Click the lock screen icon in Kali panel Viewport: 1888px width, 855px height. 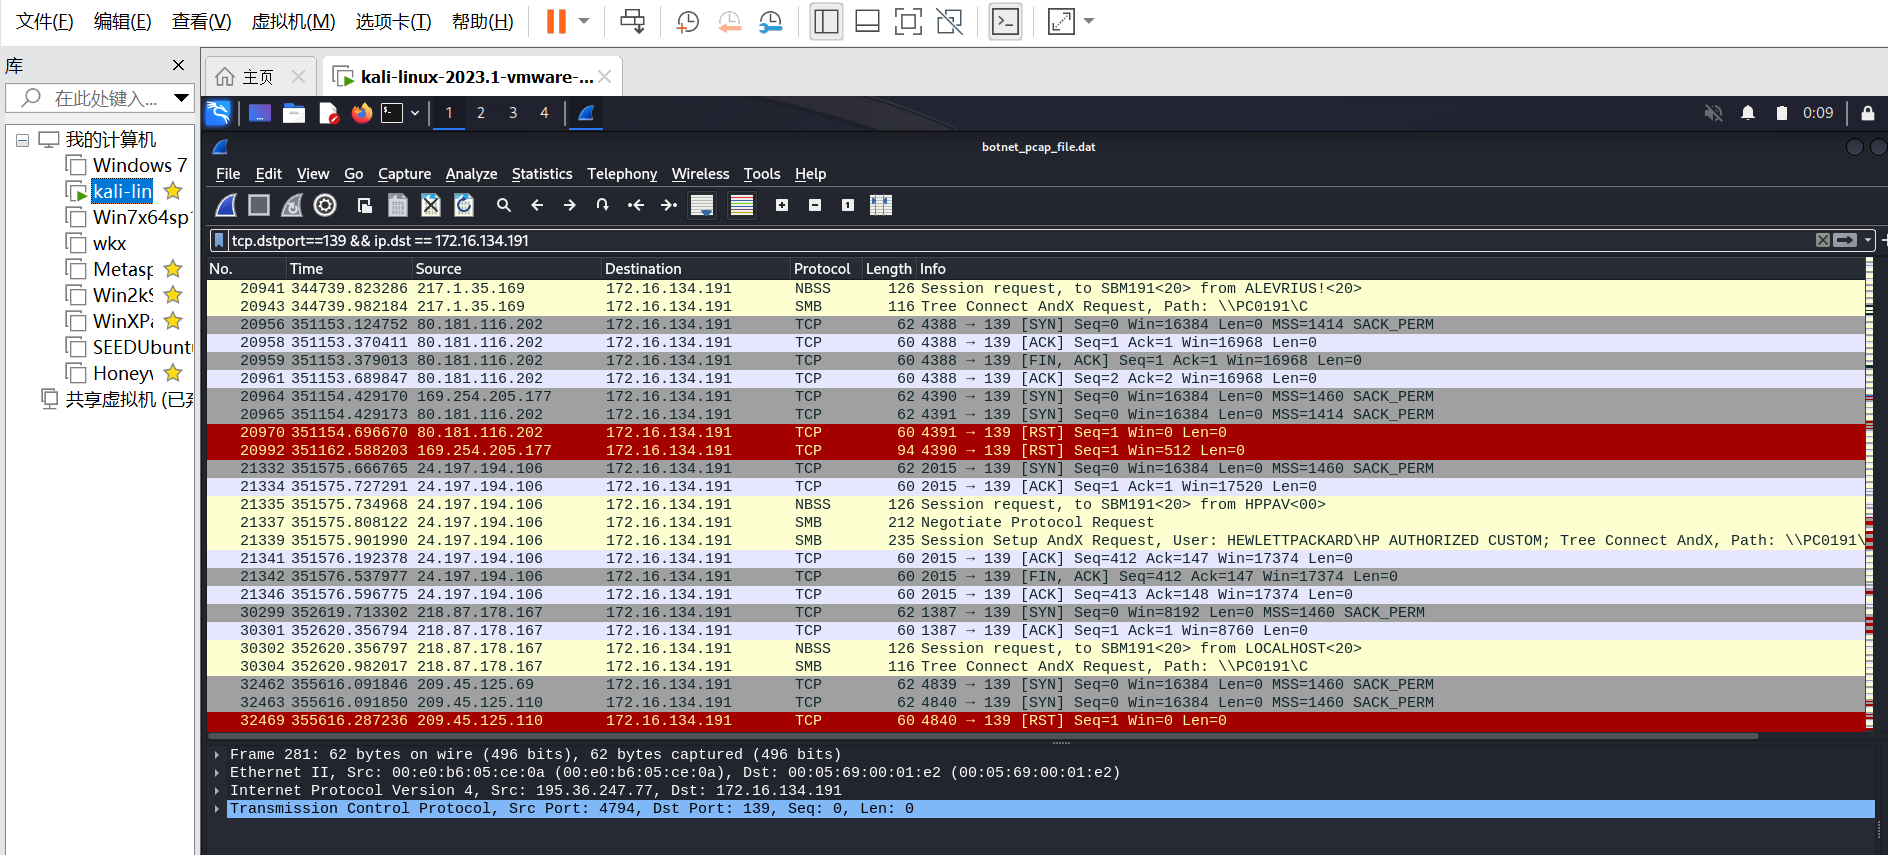coord(1867,113)
